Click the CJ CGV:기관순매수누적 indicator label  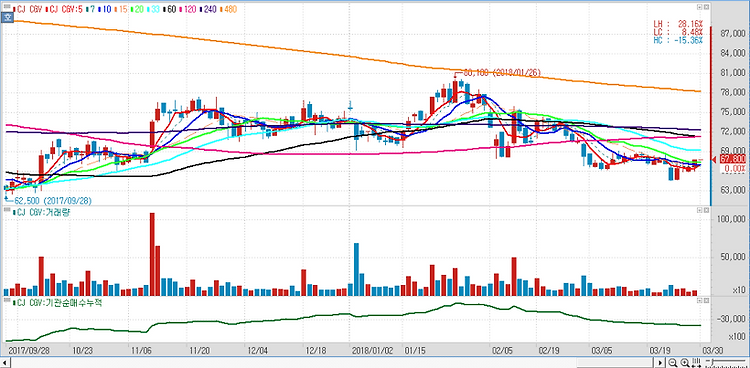pos(58,302)
